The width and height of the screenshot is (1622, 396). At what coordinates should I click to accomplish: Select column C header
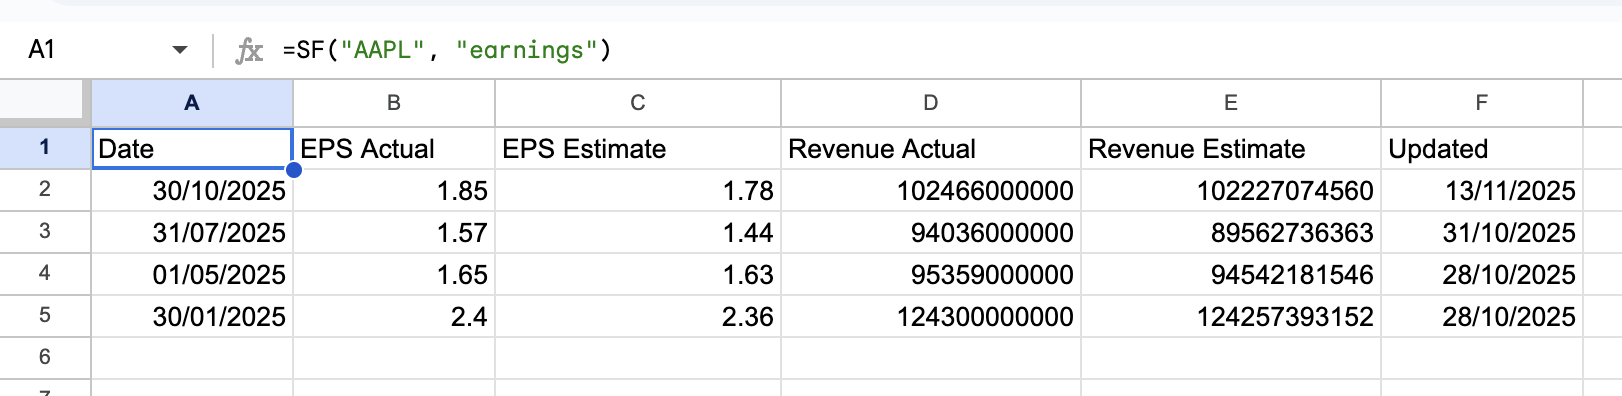pyautogui.click(x=638, y=103)
